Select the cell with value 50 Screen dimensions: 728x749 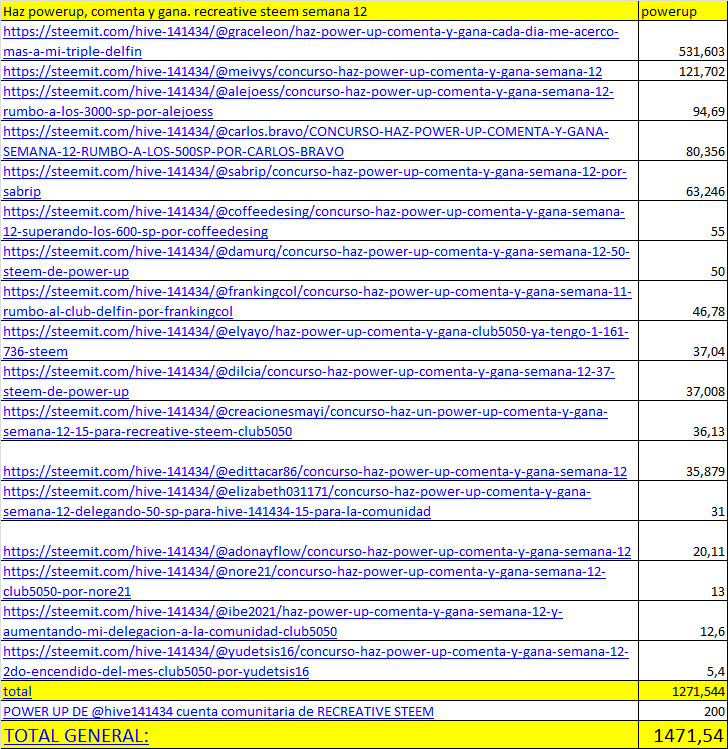pos(683,261)
